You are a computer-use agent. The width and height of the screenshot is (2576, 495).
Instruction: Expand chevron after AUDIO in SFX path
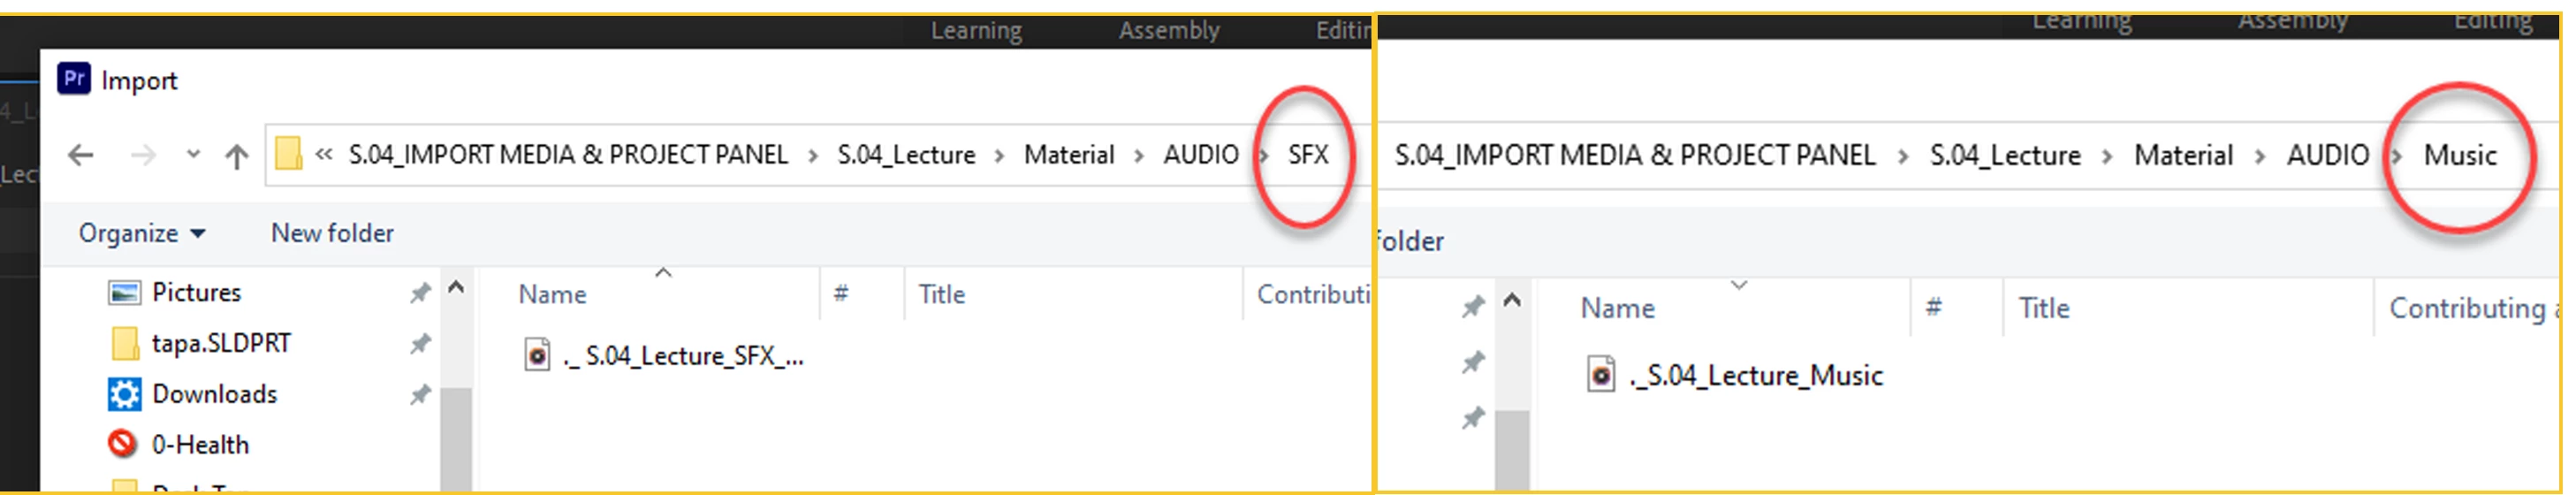pos(1264,156)
